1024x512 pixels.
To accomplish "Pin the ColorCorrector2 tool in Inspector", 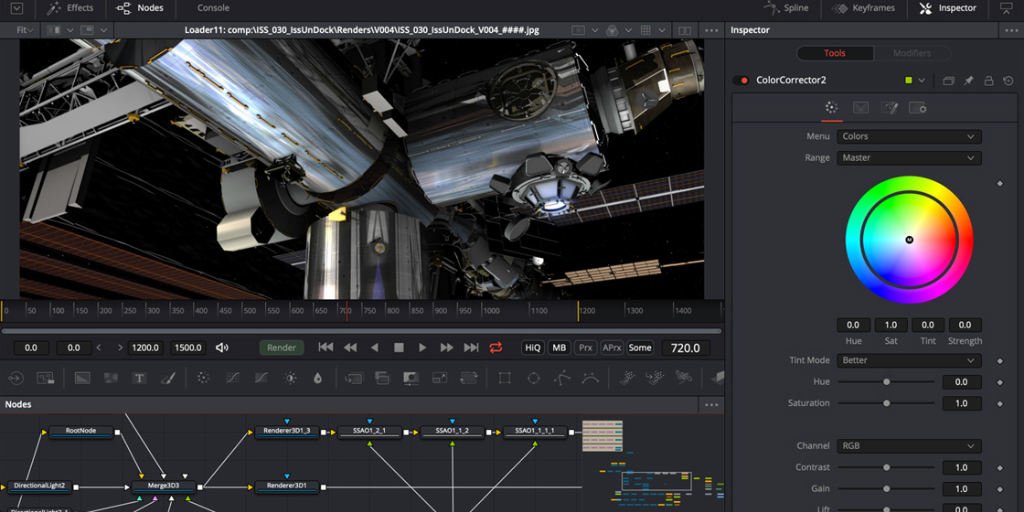I will [969, 80].
